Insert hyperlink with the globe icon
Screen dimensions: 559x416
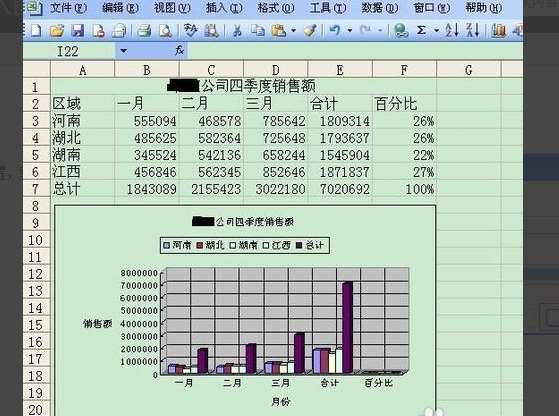401,31
